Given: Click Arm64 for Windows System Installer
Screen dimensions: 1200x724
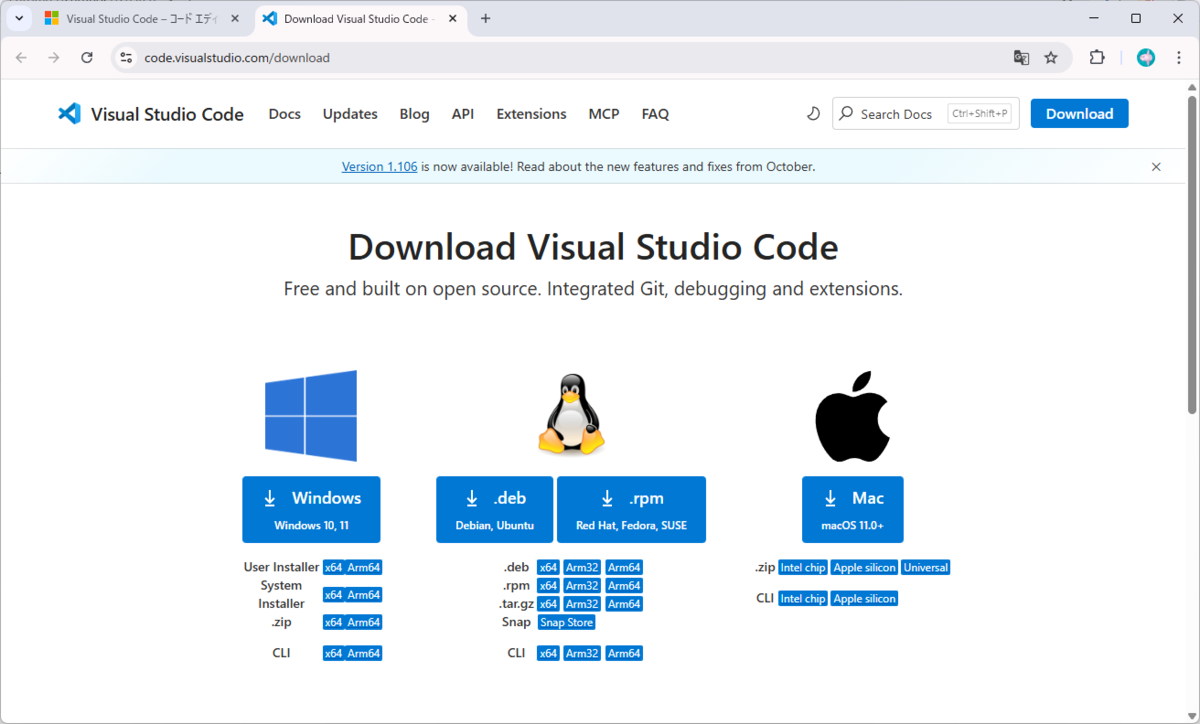Looking at the screenshot, I should click(364, 595).
